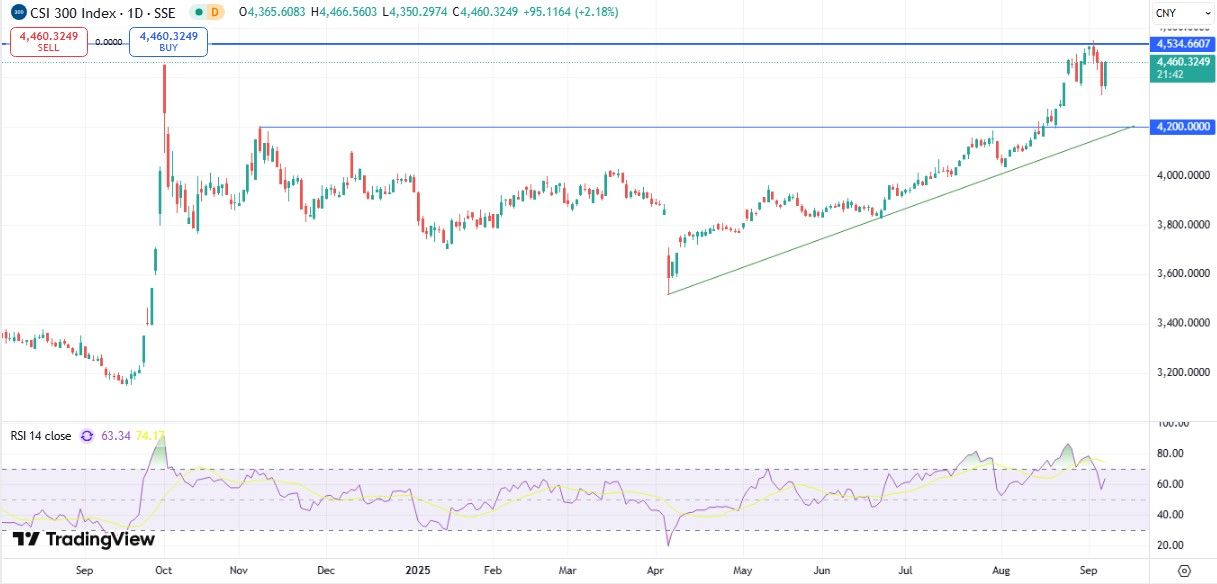Viewport: 1217px width, 584px height.
Task: Click the 2025 marker on the time axis
Action: tap(417, 570)
